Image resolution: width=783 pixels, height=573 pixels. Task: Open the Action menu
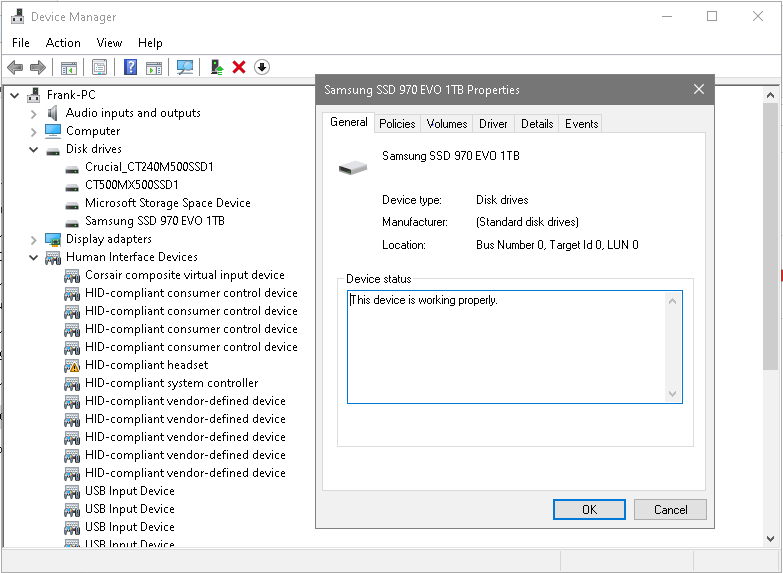click(63, 43)
